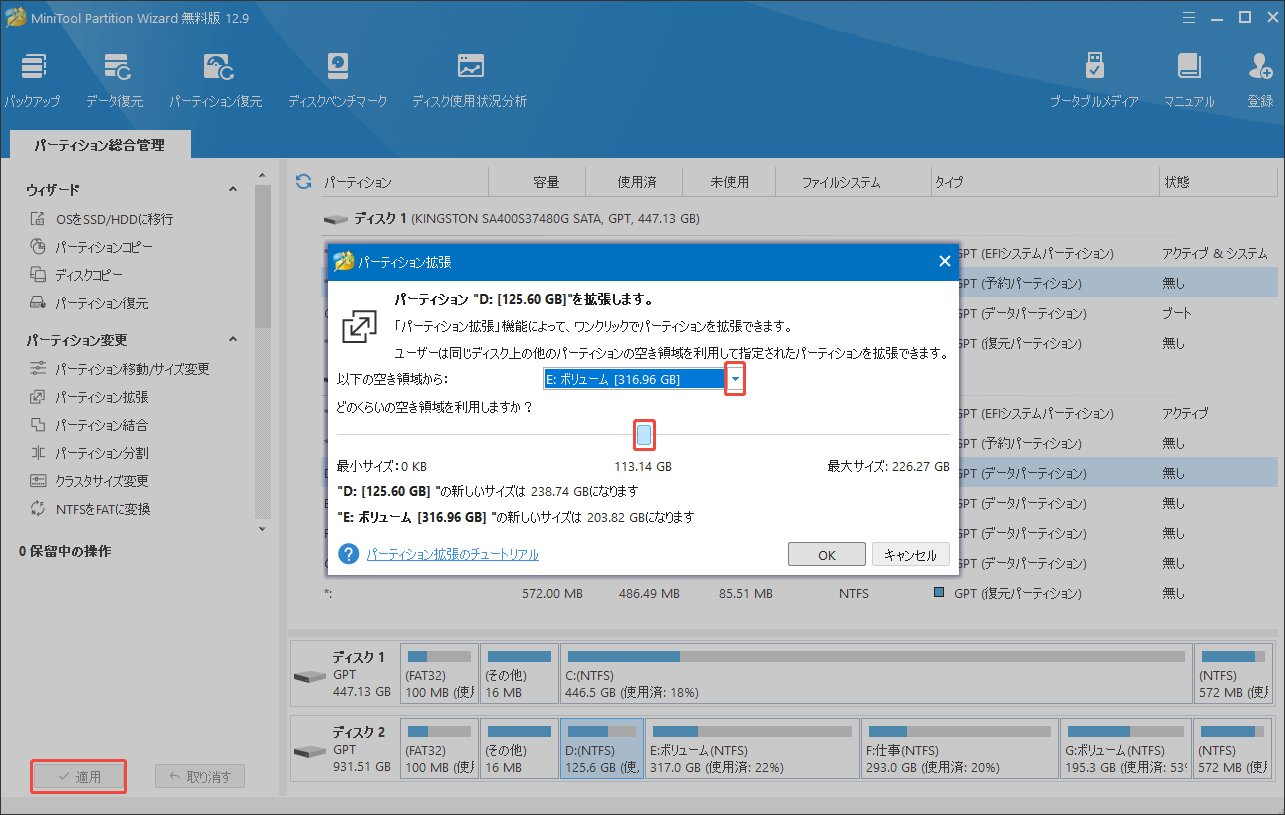Viewport: 1285px width, 815px height.
Task: Click the sidebar scroll down arrow
Action: 263,529
